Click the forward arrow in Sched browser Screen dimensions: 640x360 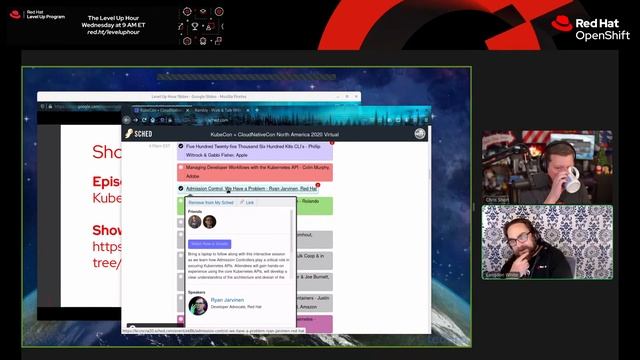[136, 120]
